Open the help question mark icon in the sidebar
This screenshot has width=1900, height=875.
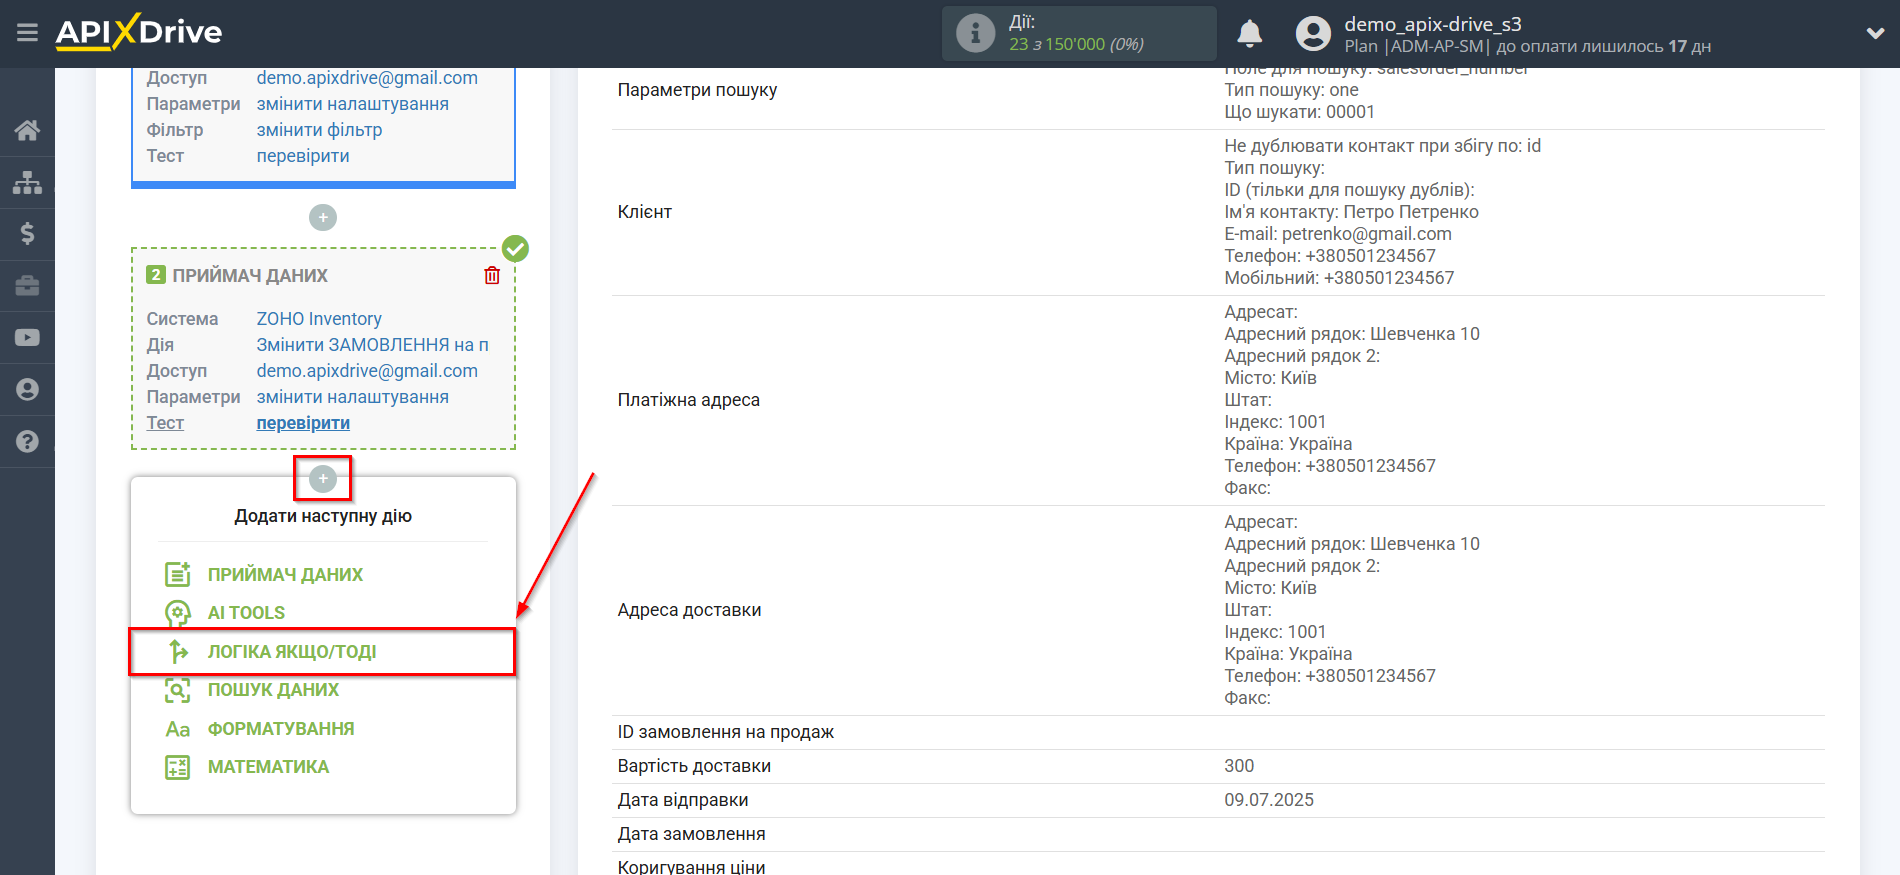27,441
